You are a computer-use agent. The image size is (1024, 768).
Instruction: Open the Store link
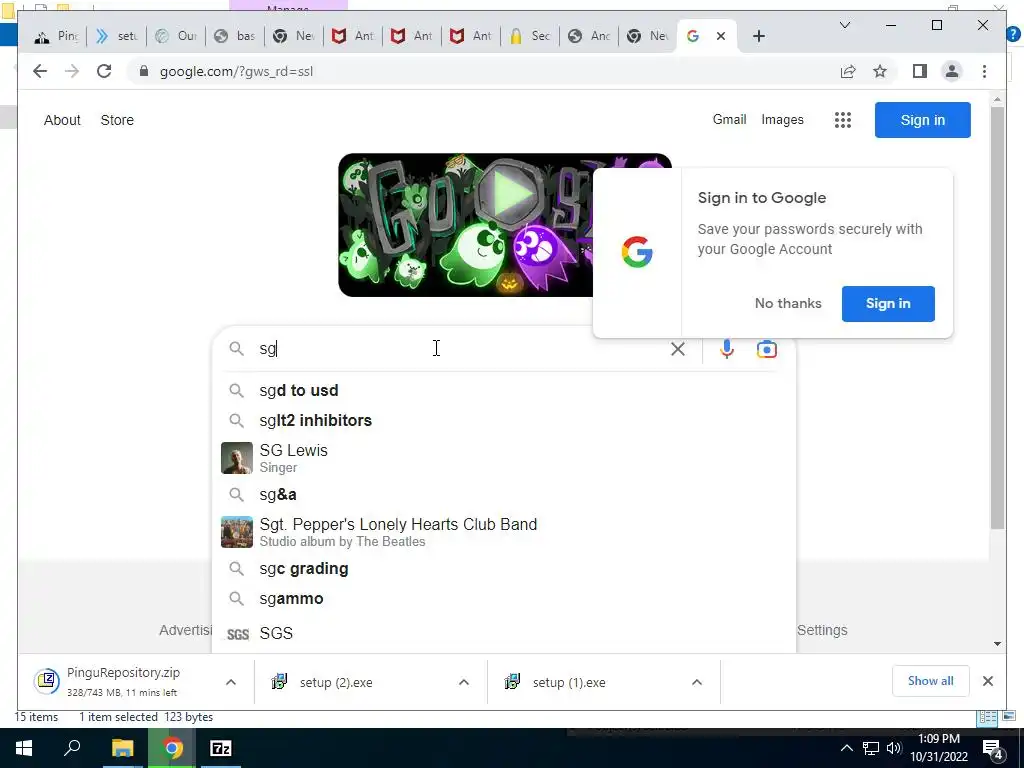tap(117, 120)
